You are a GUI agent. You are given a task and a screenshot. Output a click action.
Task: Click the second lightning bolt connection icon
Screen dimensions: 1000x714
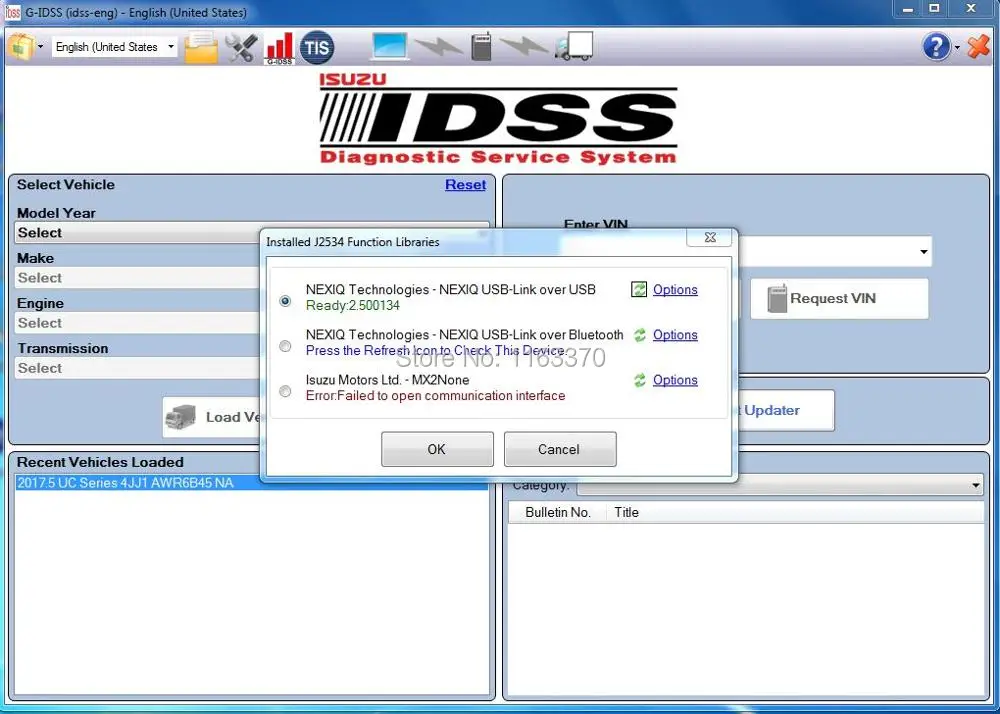(524, 46)
